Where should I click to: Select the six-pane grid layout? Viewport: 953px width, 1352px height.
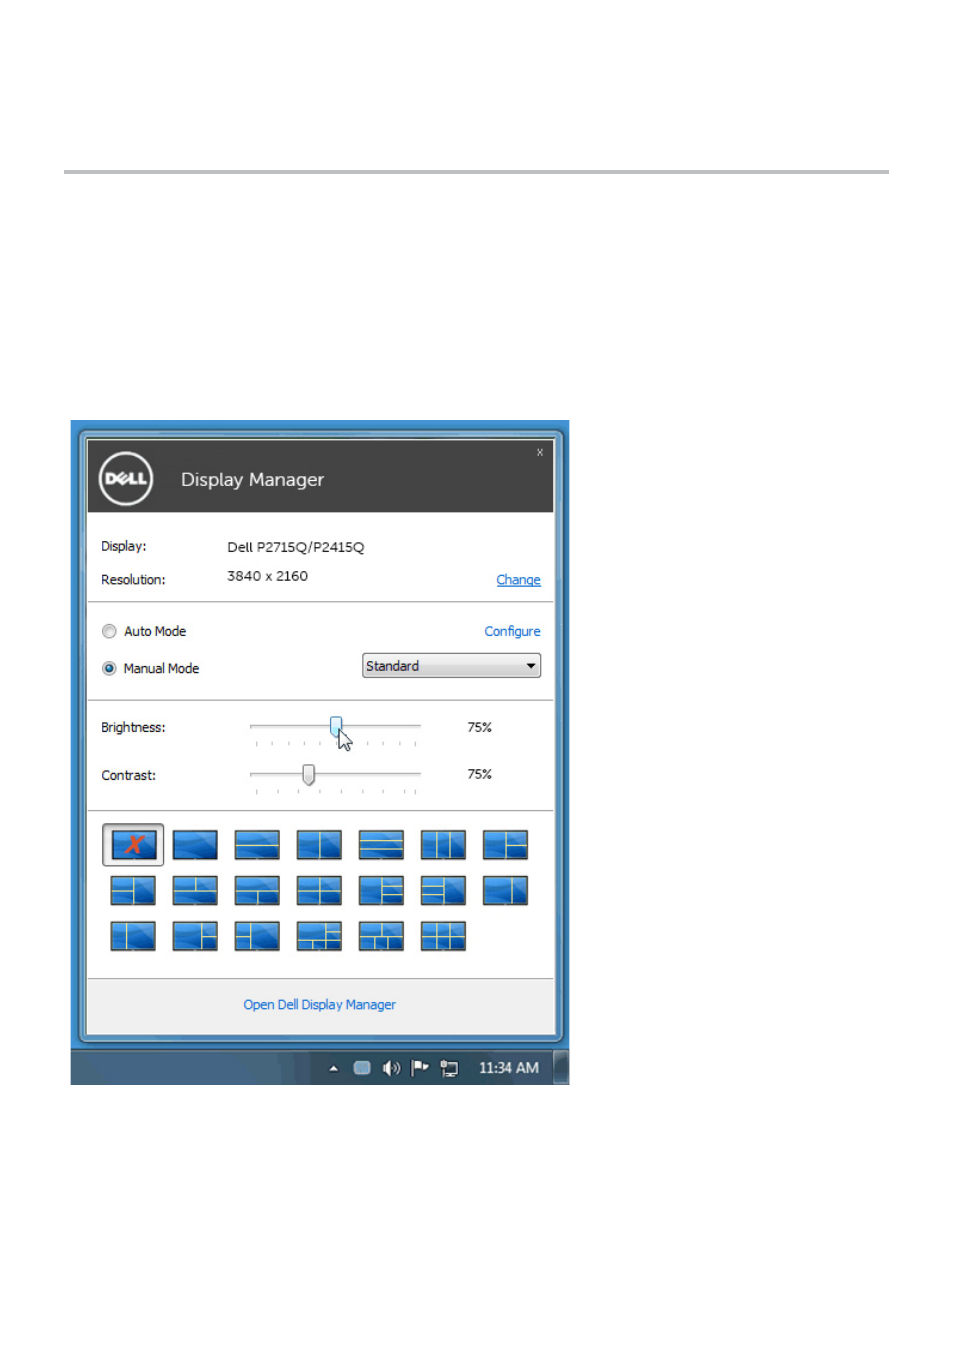(x=443, y=936)
